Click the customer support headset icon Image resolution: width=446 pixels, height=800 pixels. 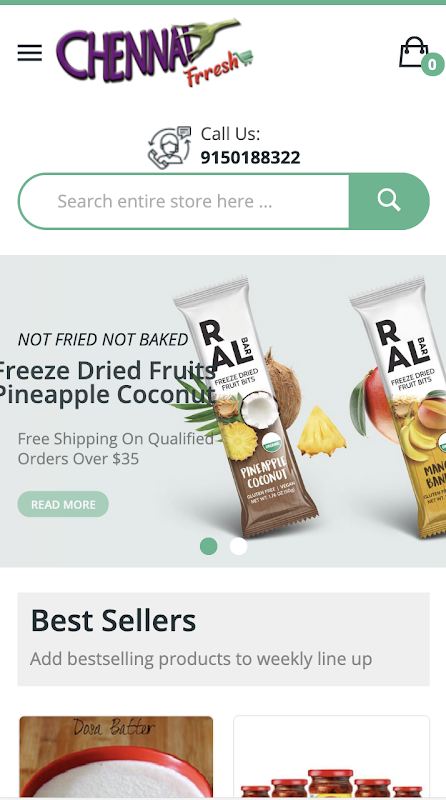tap(170, 147)
